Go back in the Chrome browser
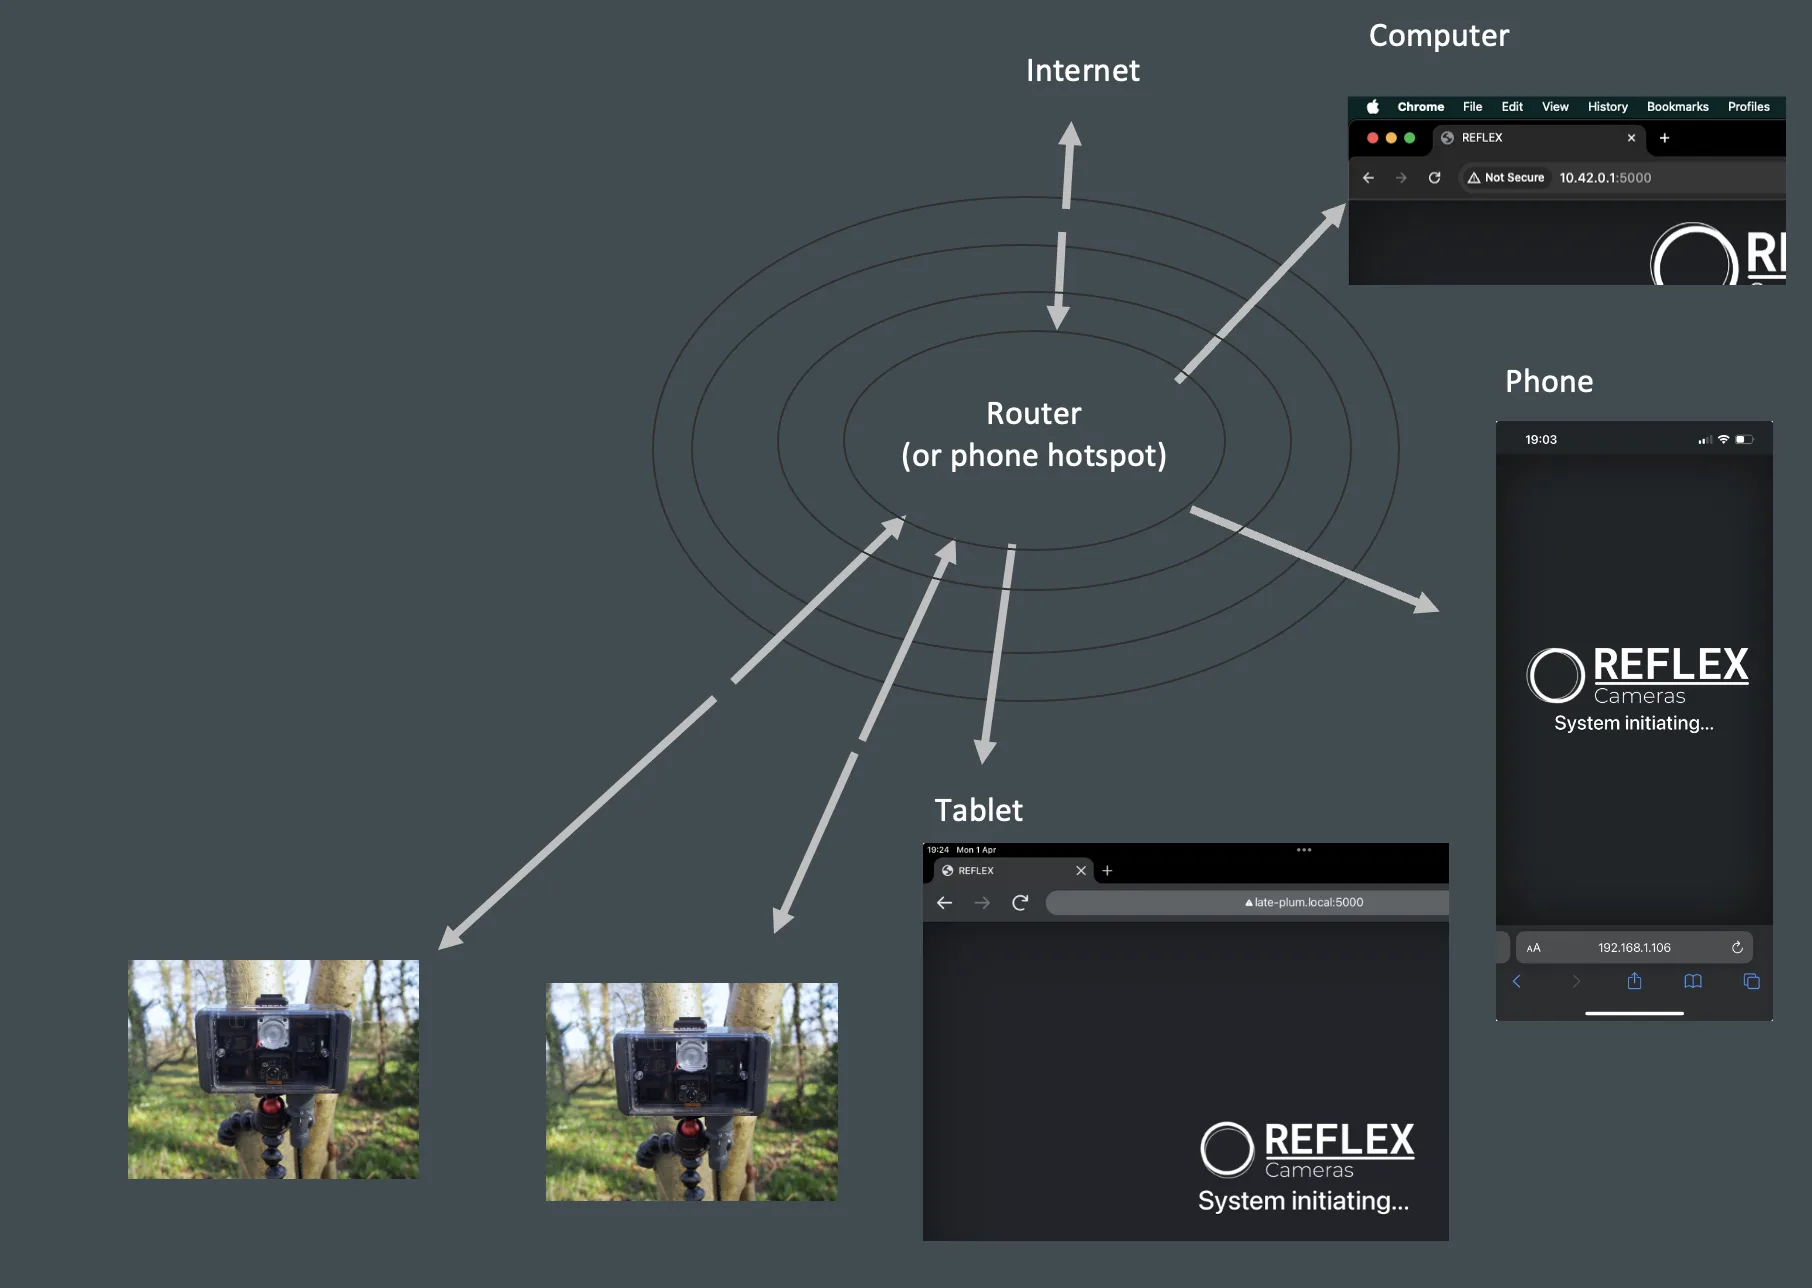 point(1368,178)
